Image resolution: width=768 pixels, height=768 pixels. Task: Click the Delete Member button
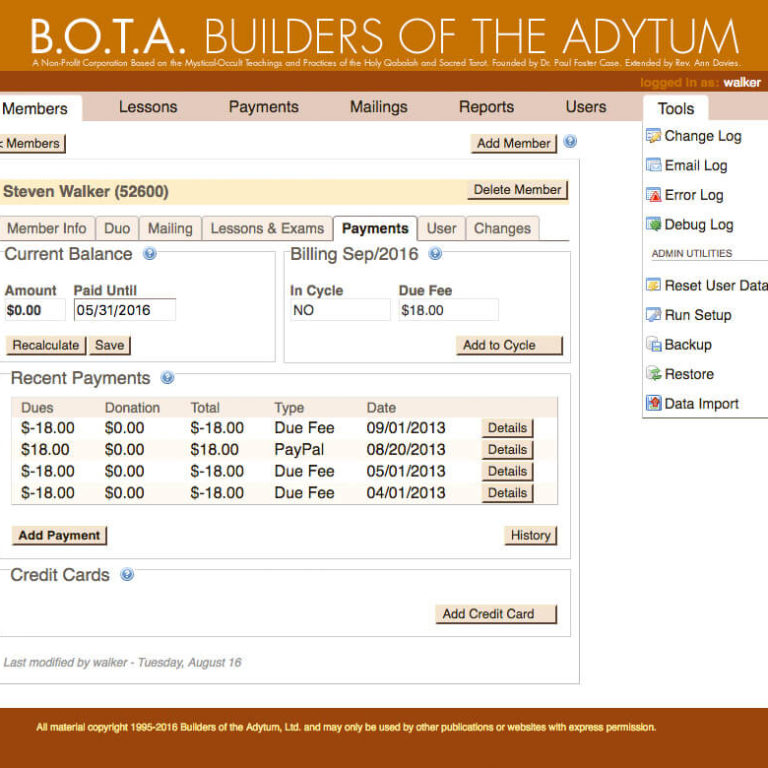click(x=518, y=190)
